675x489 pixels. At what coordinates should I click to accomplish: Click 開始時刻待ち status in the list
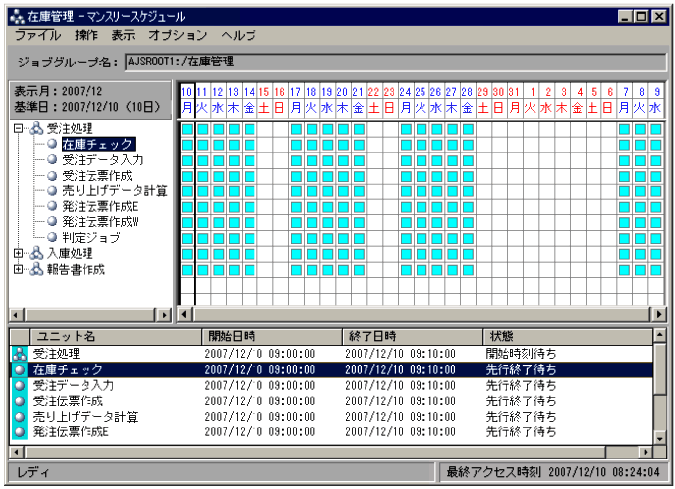click(x=521, y=354)
